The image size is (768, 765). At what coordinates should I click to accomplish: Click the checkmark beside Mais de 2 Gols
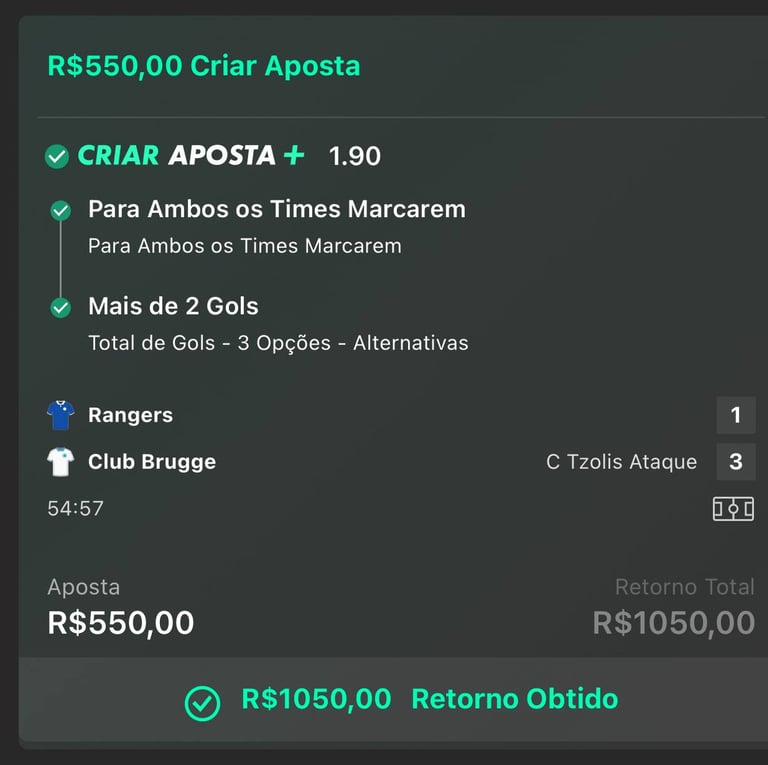pyautogui.click(x=61, y=308)
